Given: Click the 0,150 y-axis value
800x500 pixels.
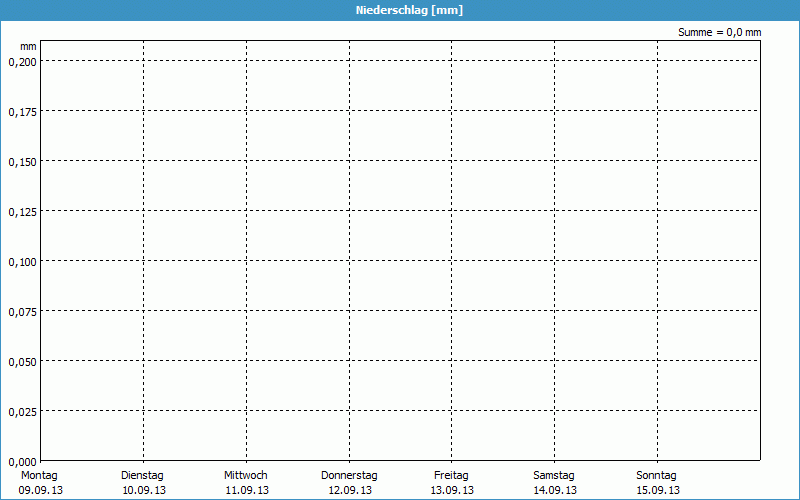Looking at the screenshot, I should point(23,162).
